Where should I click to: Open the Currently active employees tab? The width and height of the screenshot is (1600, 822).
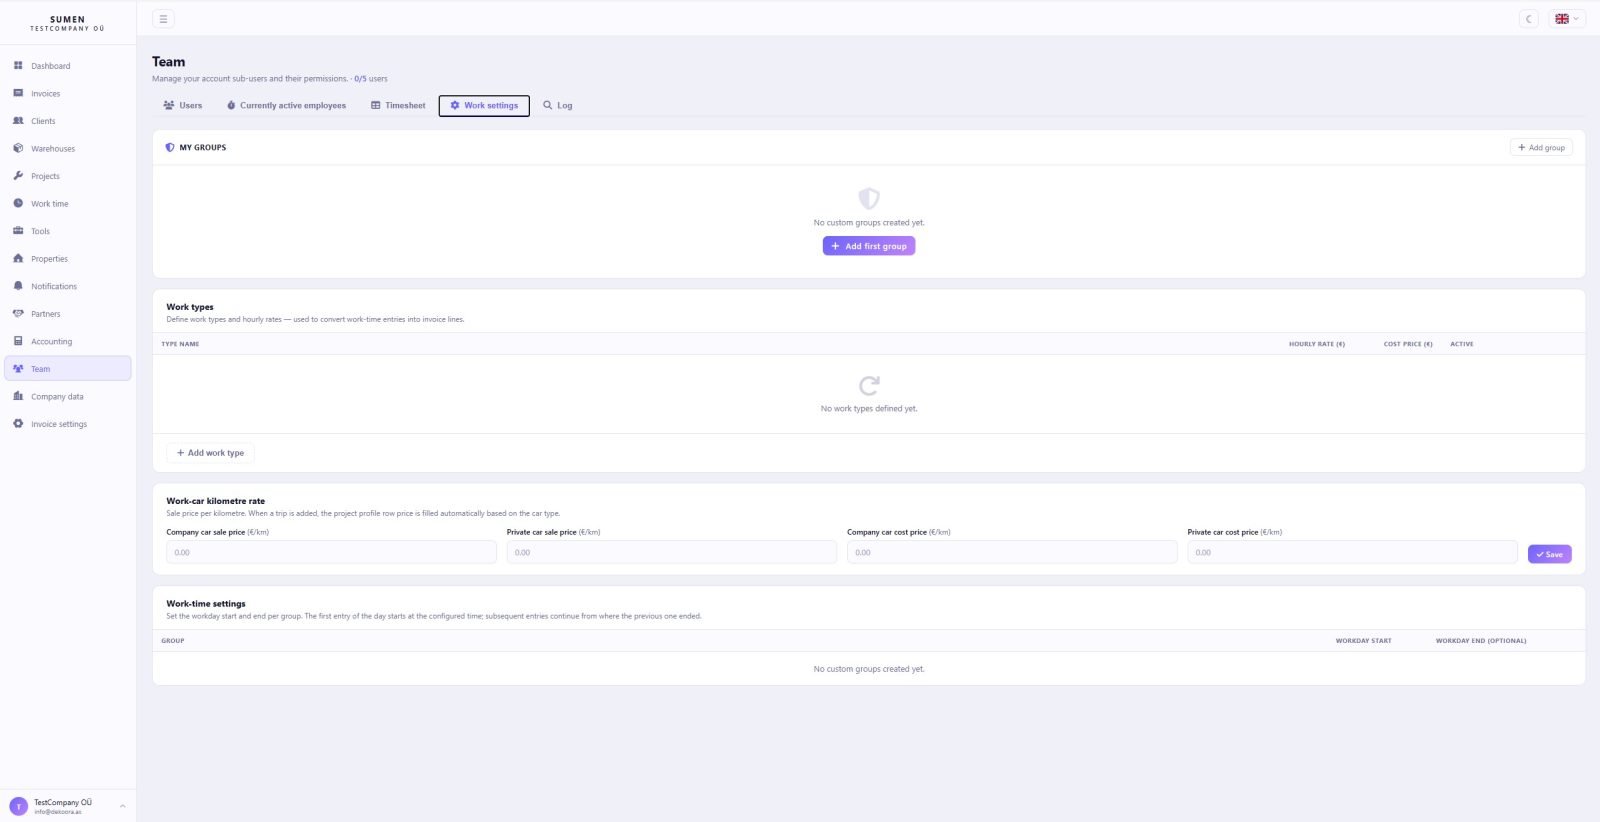[287, 105]
